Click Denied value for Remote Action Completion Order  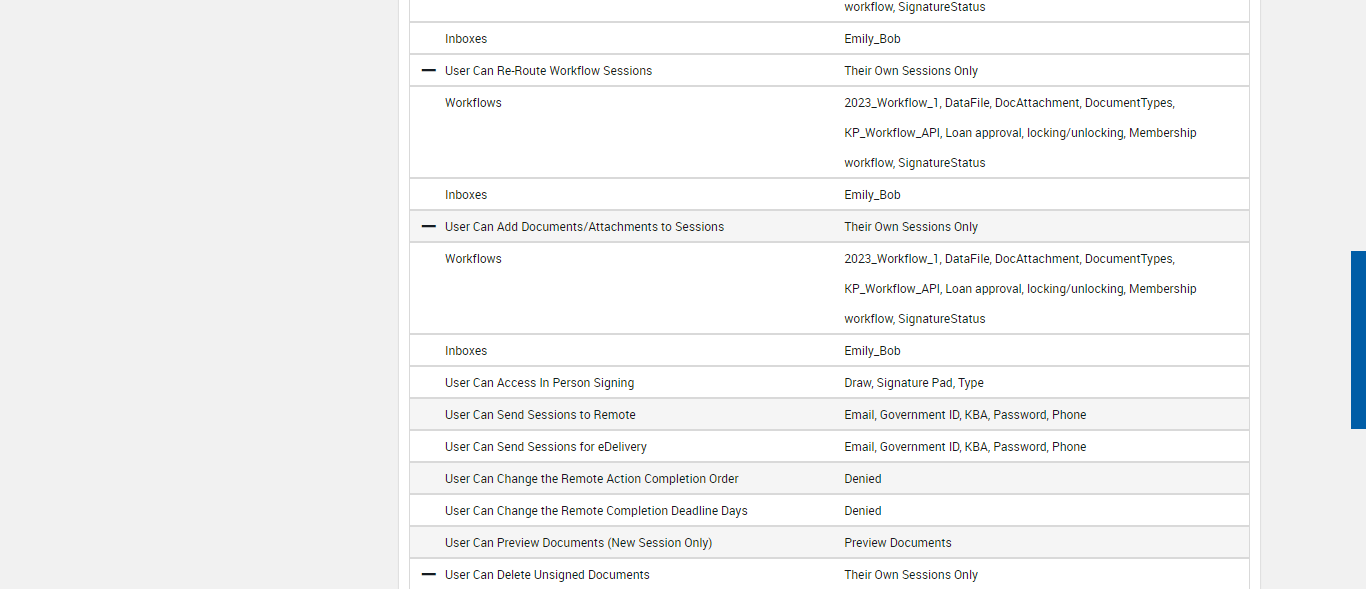(x=862, y=479)
